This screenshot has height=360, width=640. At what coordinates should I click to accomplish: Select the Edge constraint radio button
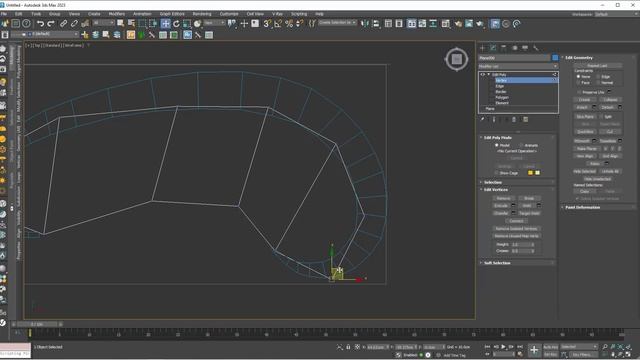(x=598, y=76)
